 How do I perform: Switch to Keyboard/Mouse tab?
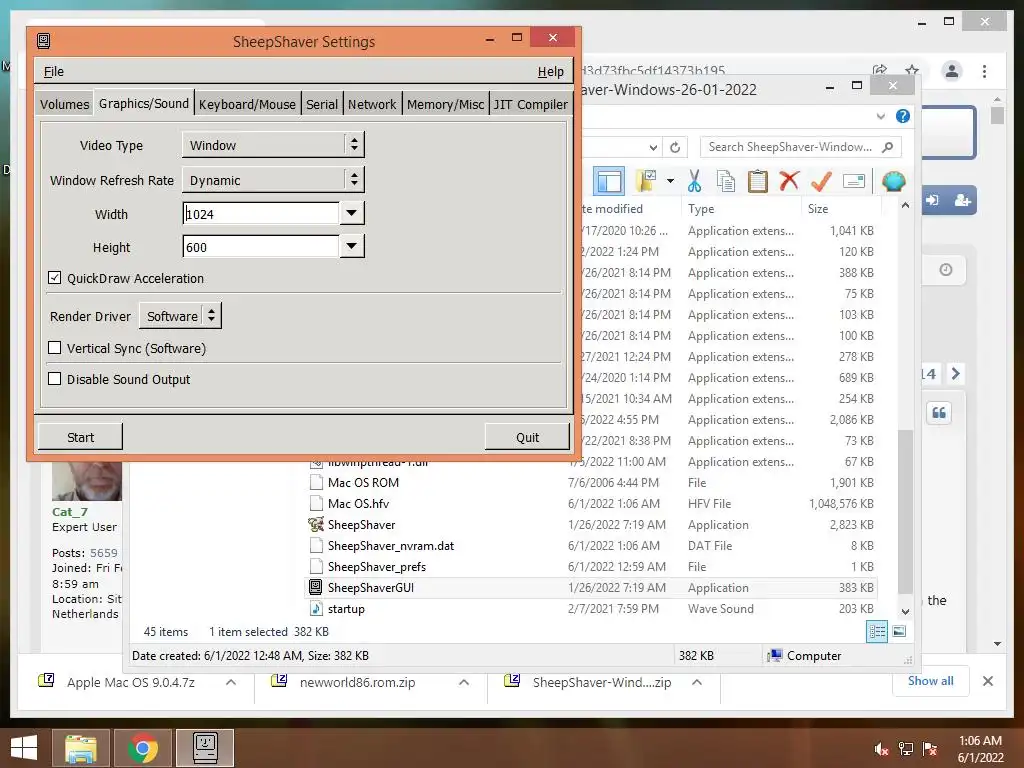[247, 104]
